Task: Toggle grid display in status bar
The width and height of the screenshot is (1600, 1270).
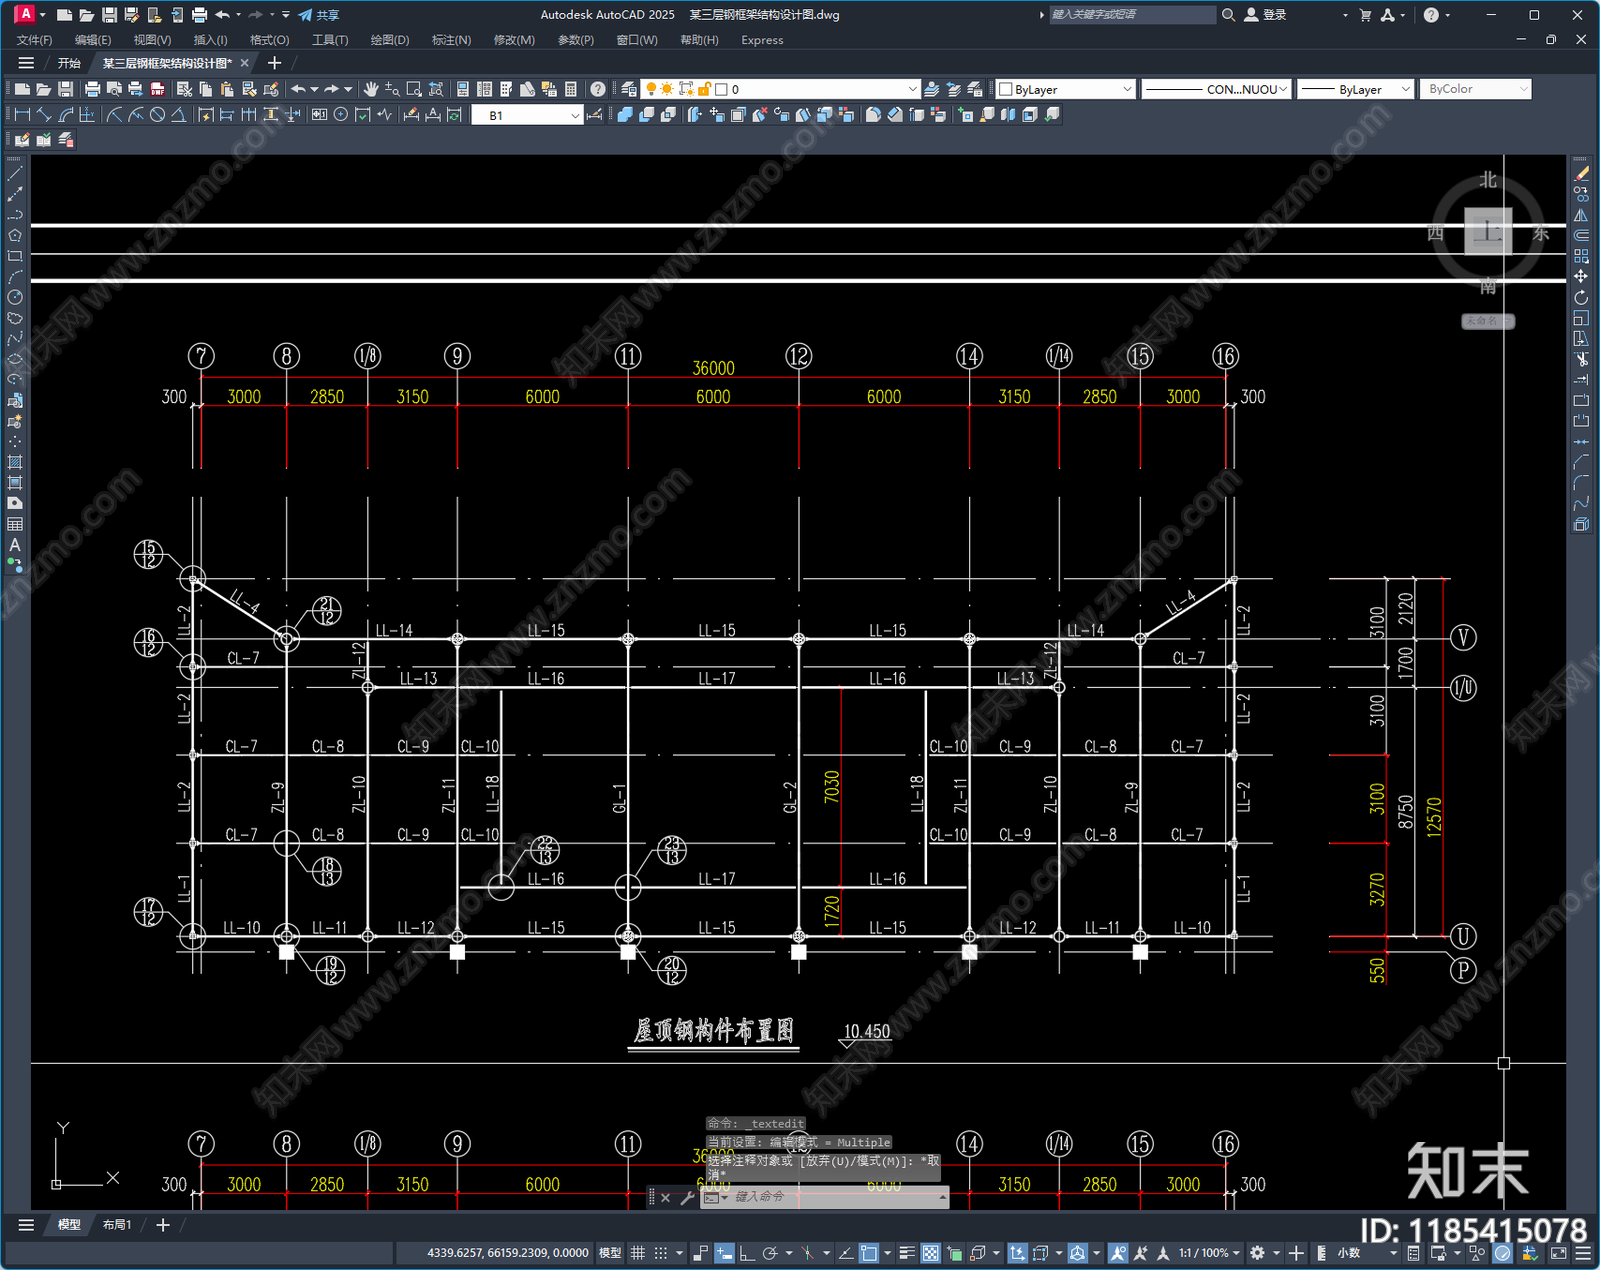Action: click(638, 1253)
